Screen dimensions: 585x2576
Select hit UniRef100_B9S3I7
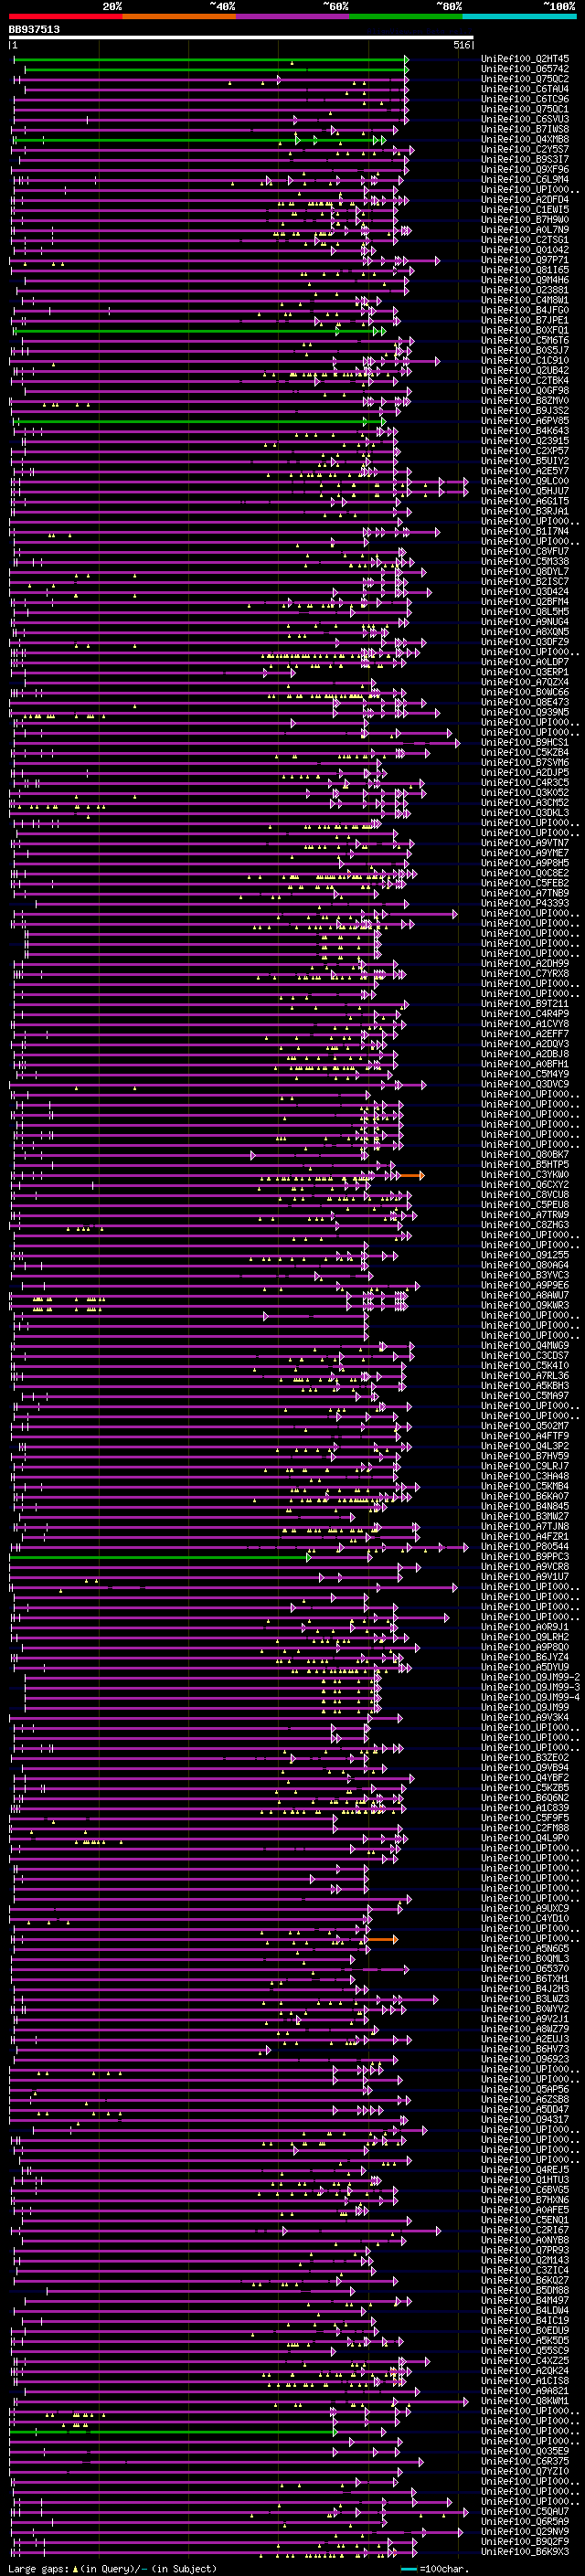[525, 159]
